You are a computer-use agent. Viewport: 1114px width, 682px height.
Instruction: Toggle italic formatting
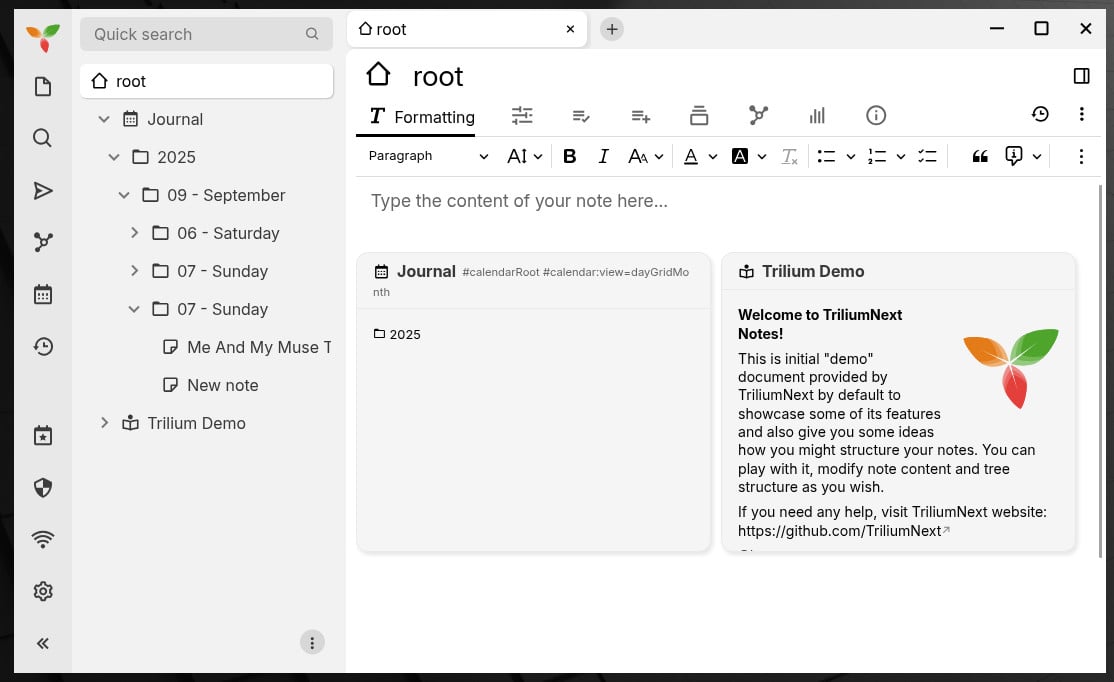603,156
